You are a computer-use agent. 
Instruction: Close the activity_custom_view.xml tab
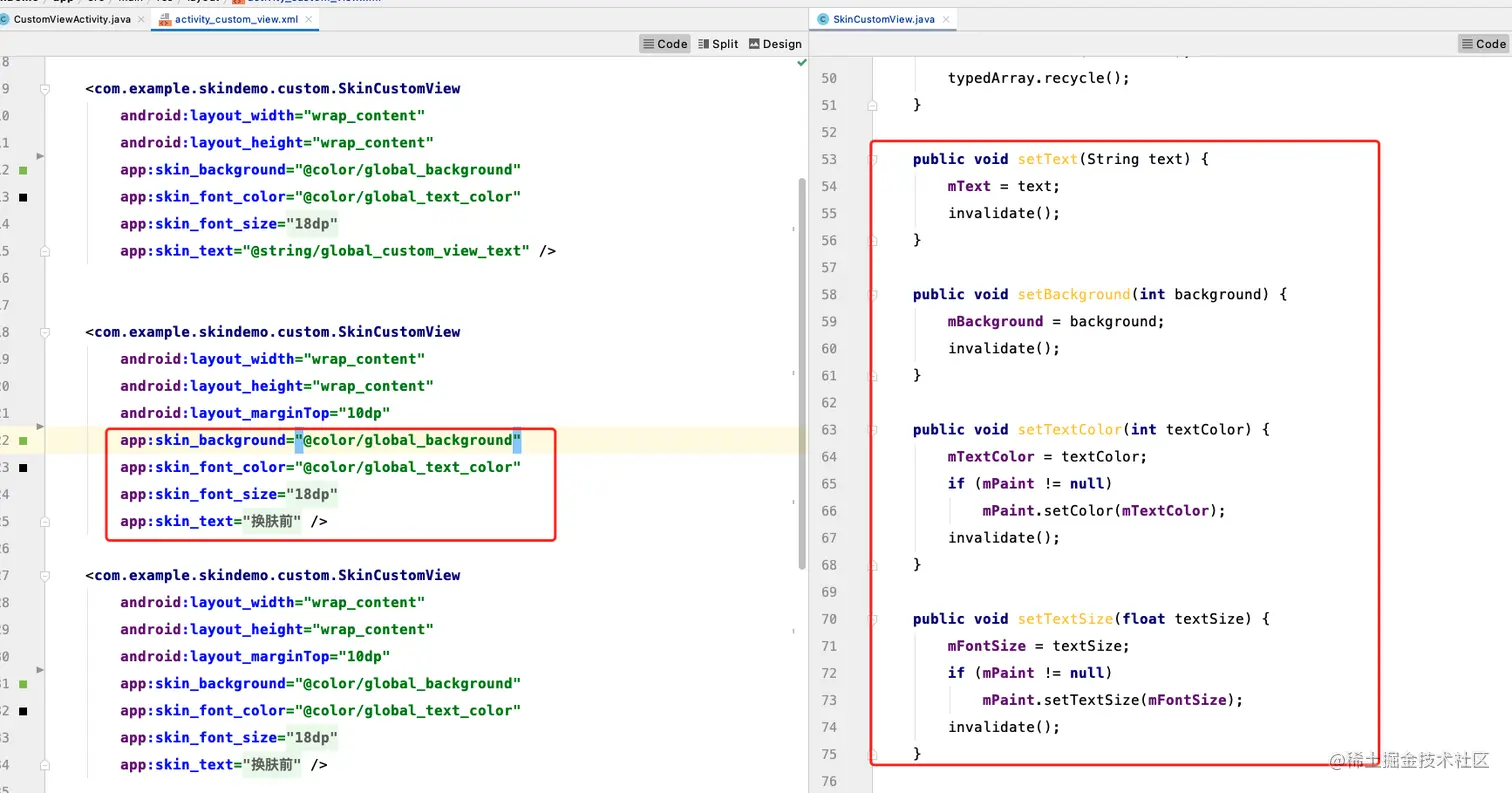coord(309,19)
